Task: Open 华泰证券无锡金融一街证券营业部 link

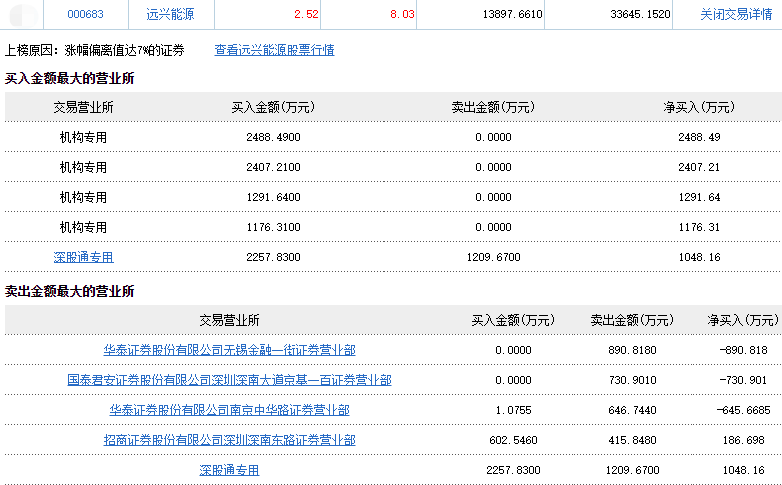Action: click(x=229, y=350)
